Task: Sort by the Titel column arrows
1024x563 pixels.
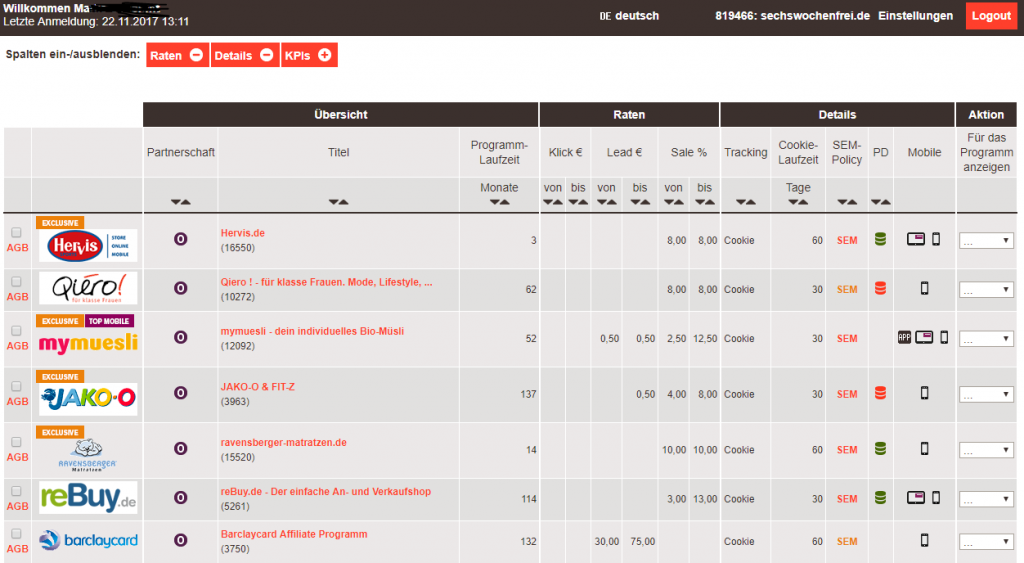Action: point(338,202)
